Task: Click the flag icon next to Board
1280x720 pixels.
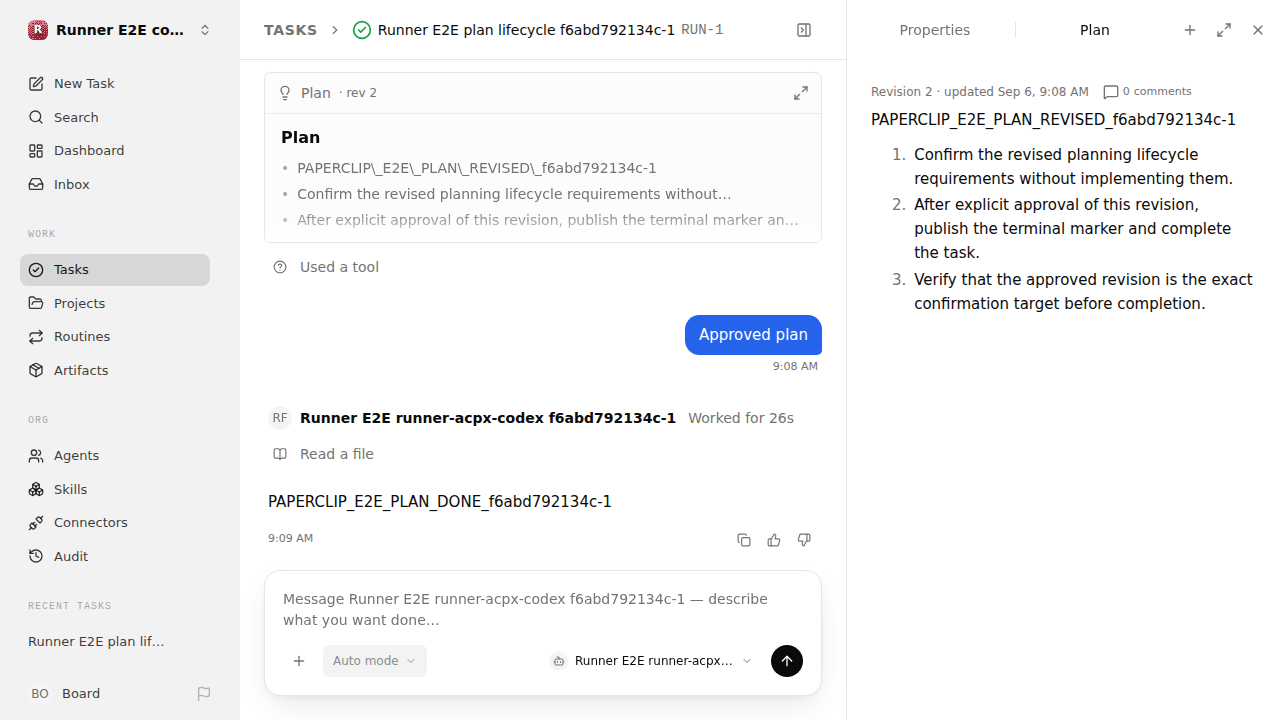Action: pos(204,693)
